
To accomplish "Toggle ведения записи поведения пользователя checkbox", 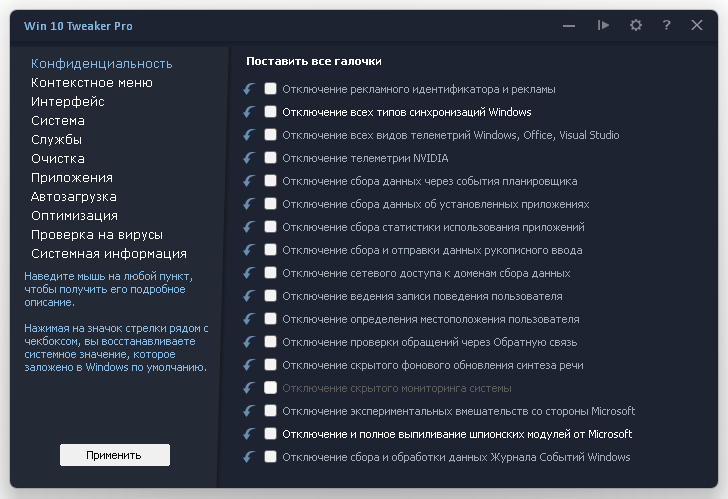I will 270,295.
